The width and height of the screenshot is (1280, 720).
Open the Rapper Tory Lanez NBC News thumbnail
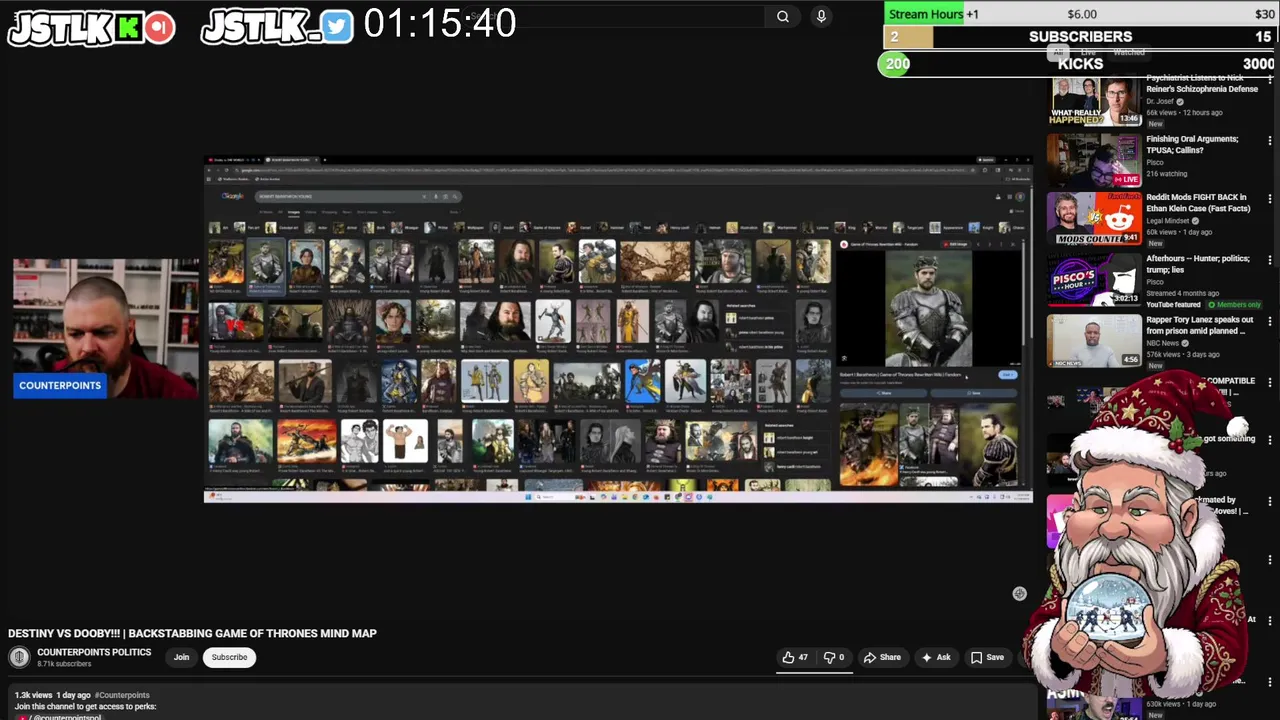tap(1094, 340)
